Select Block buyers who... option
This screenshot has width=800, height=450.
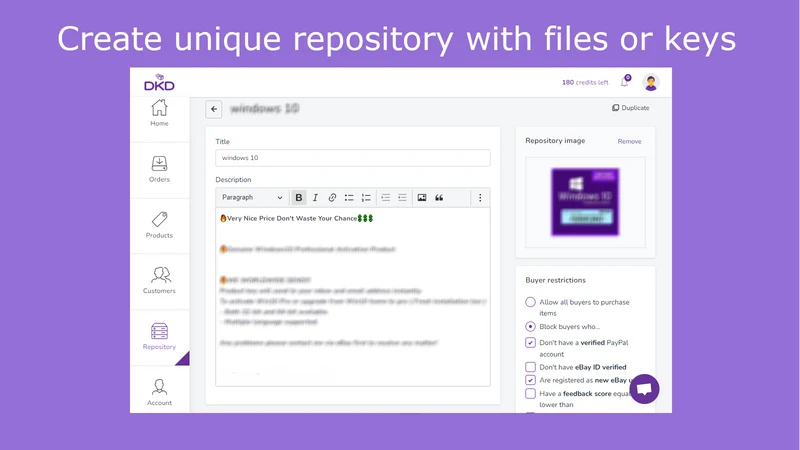click(531, 327)
